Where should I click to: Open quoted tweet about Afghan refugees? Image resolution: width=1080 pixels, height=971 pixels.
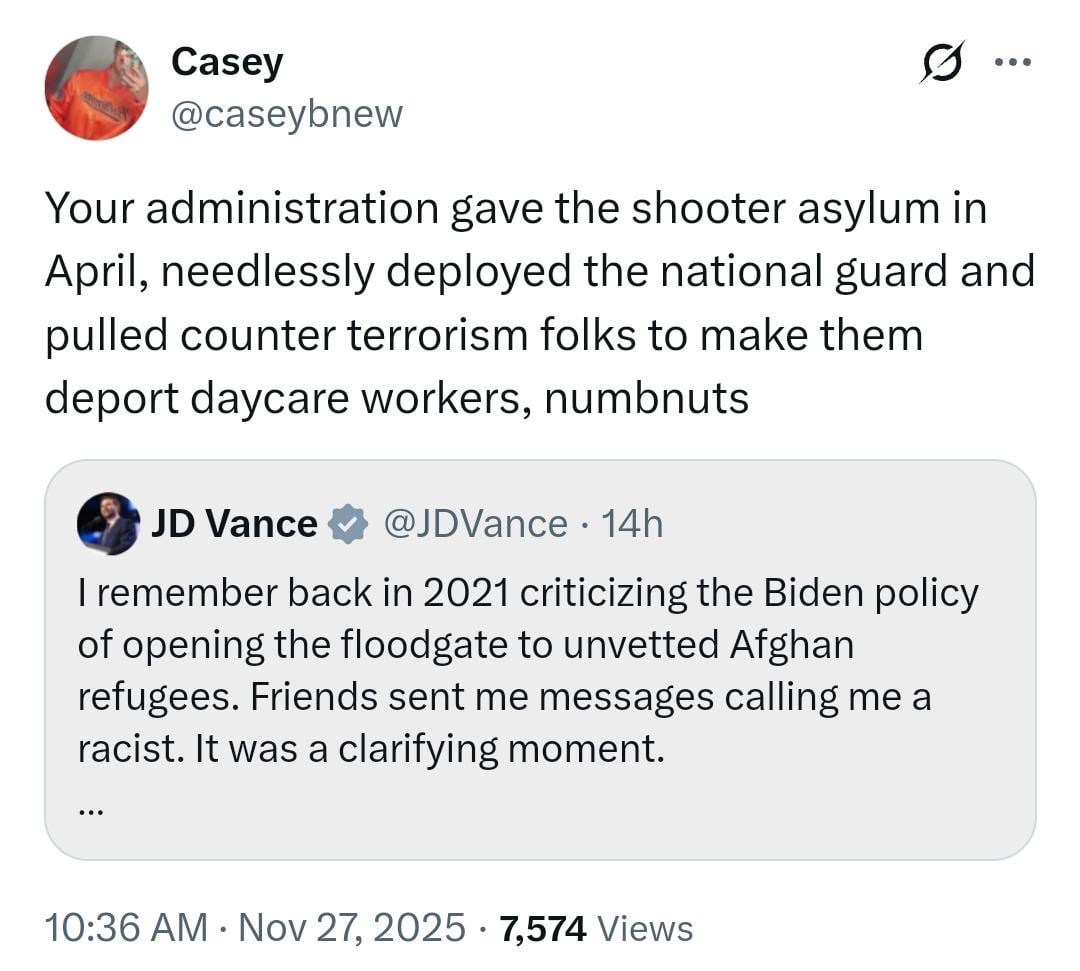pyautogui.click(x=527, y=645)
